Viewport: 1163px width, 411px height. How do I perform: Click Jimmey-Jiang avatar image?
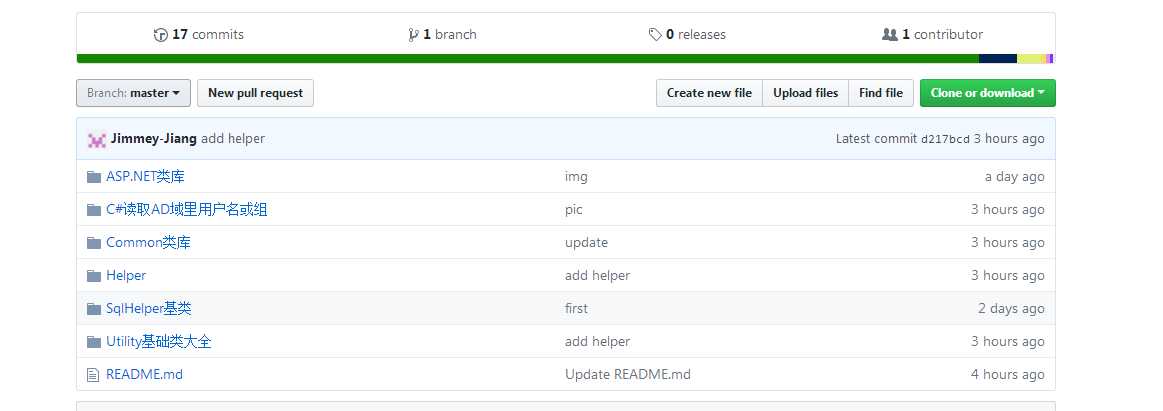click(96, 139)
